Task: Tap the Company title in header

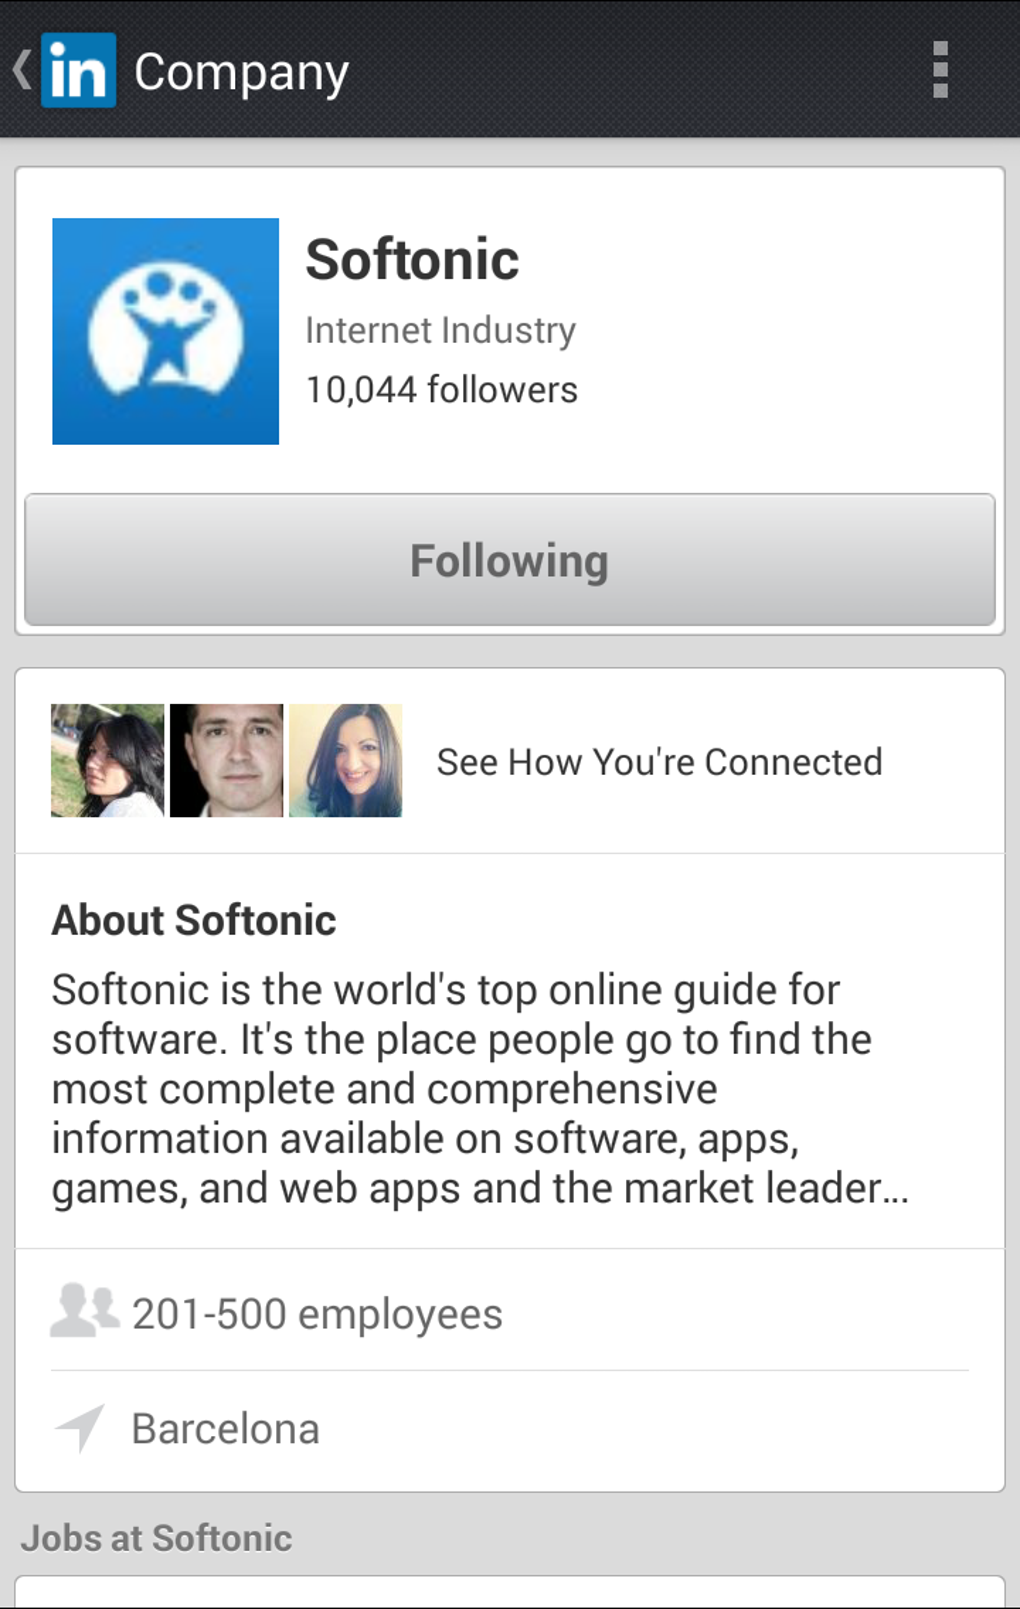Action: 241,72
